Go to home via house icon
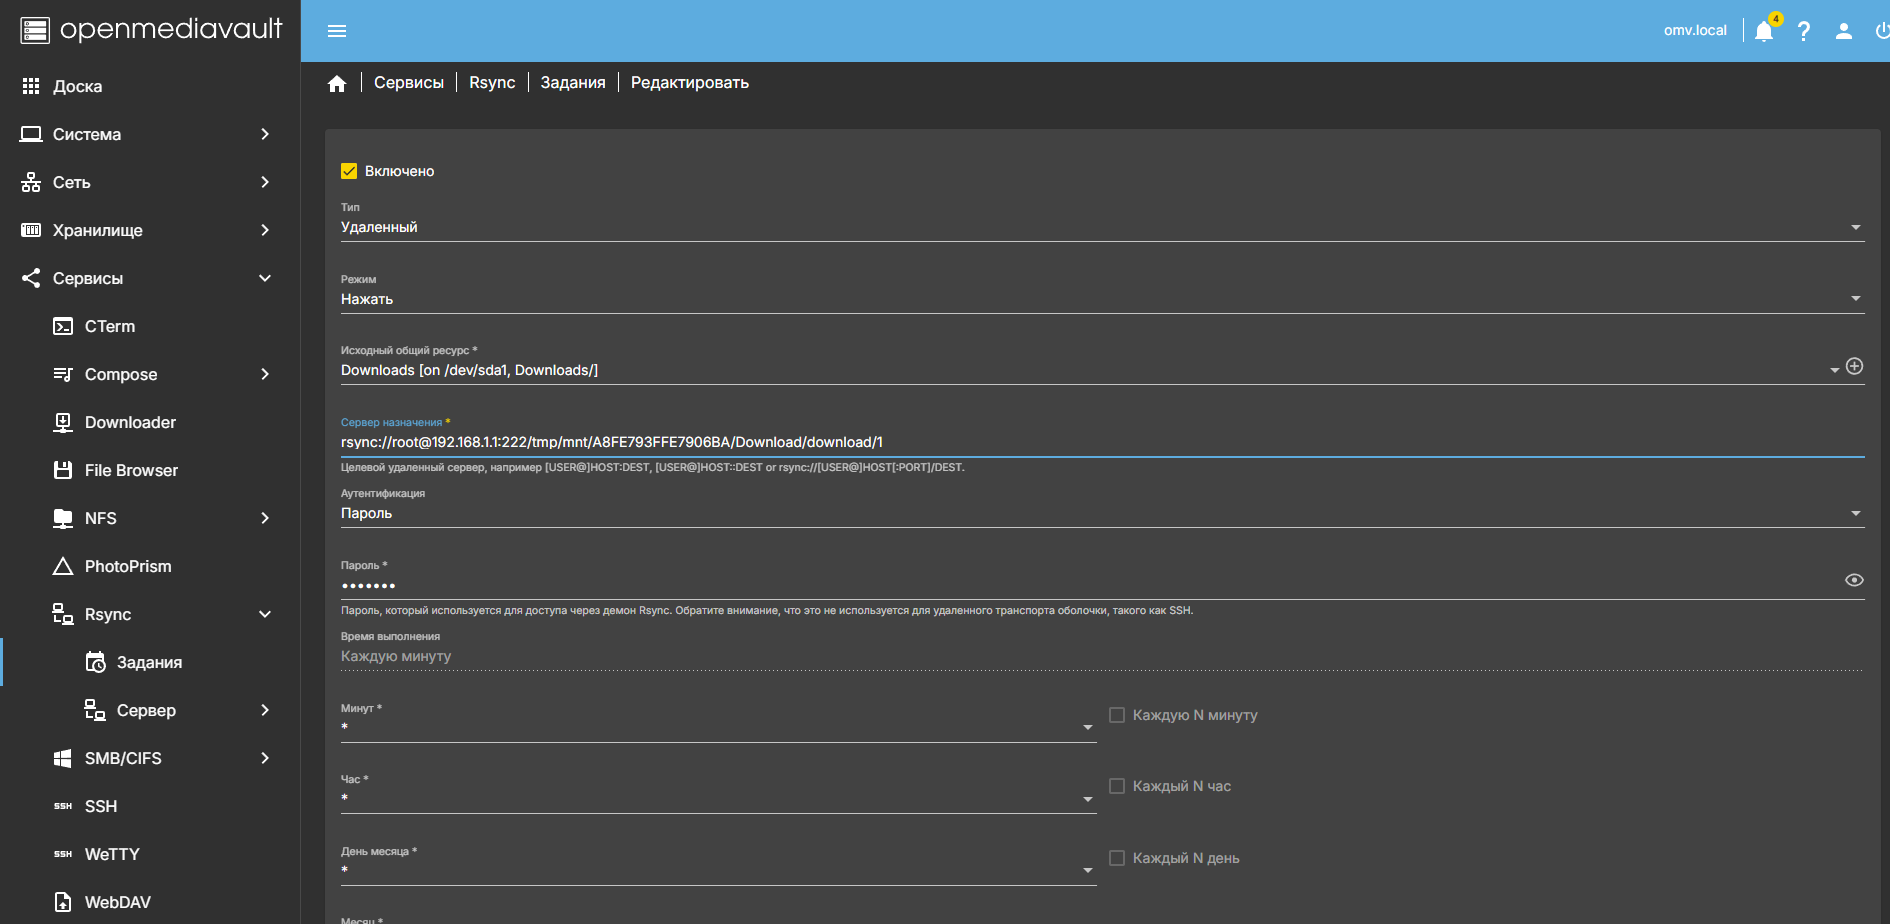The height and width of the screenshot is (924, 1890). pos(337,83)
